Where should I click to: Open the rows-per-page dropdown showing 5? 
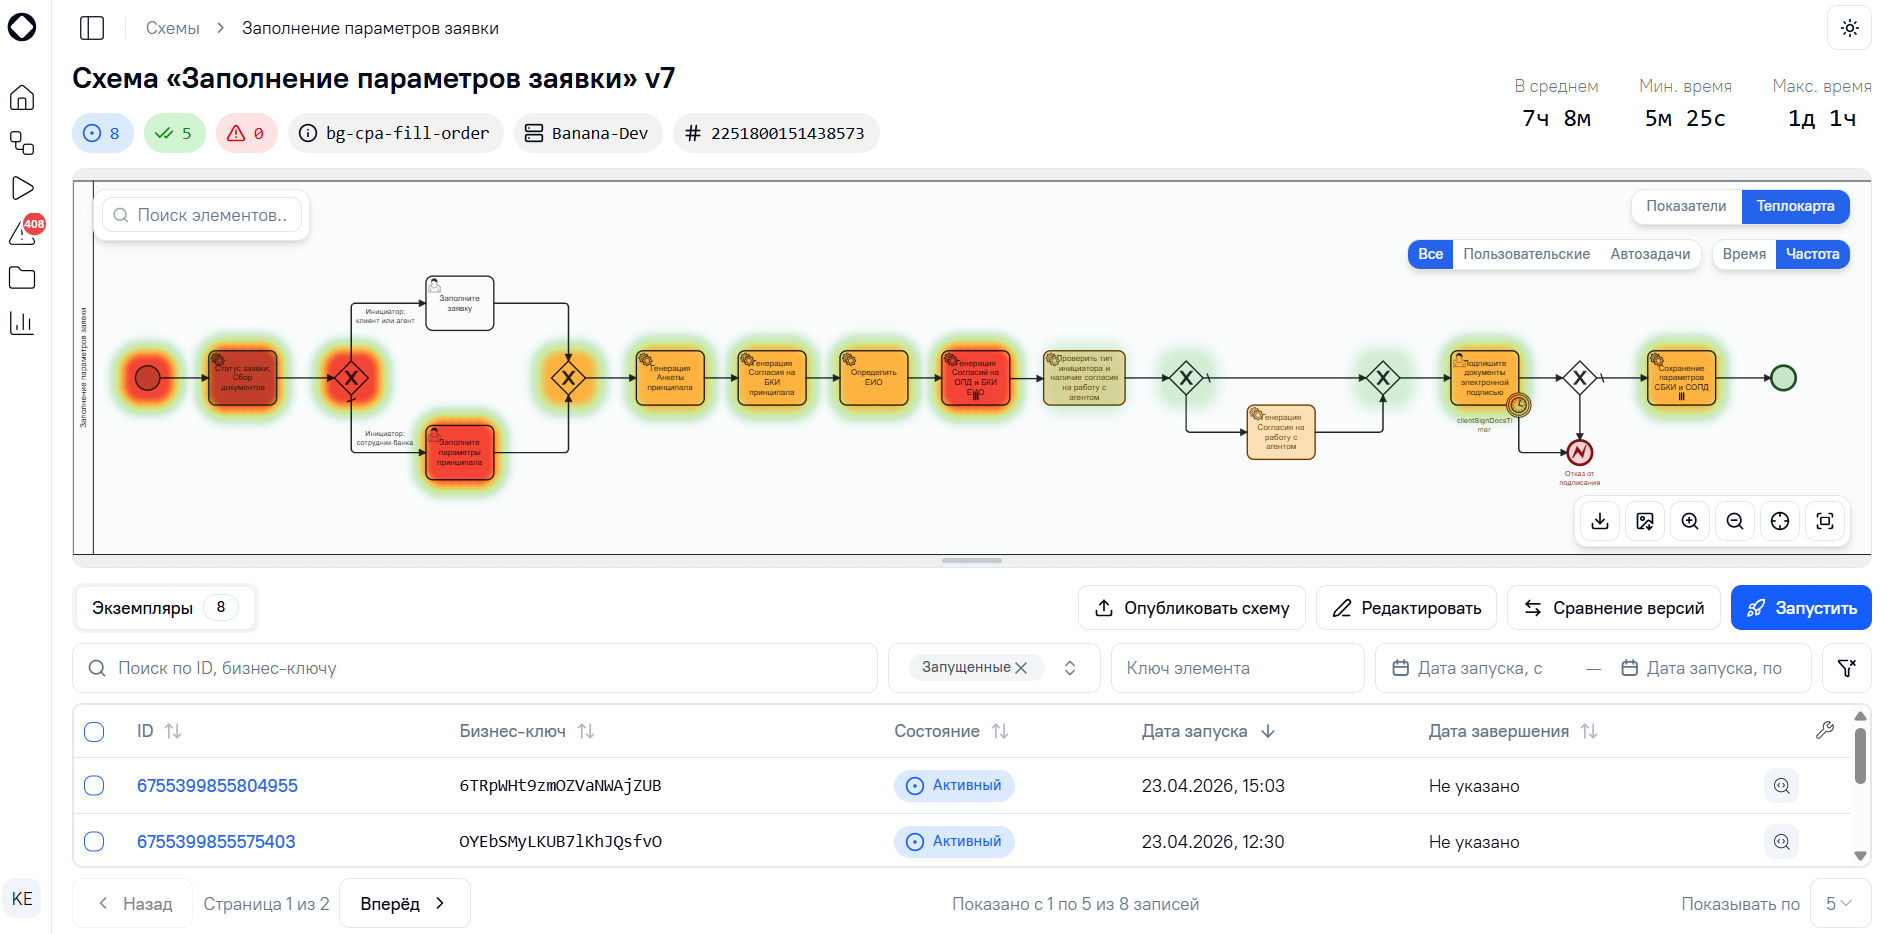1840,903
